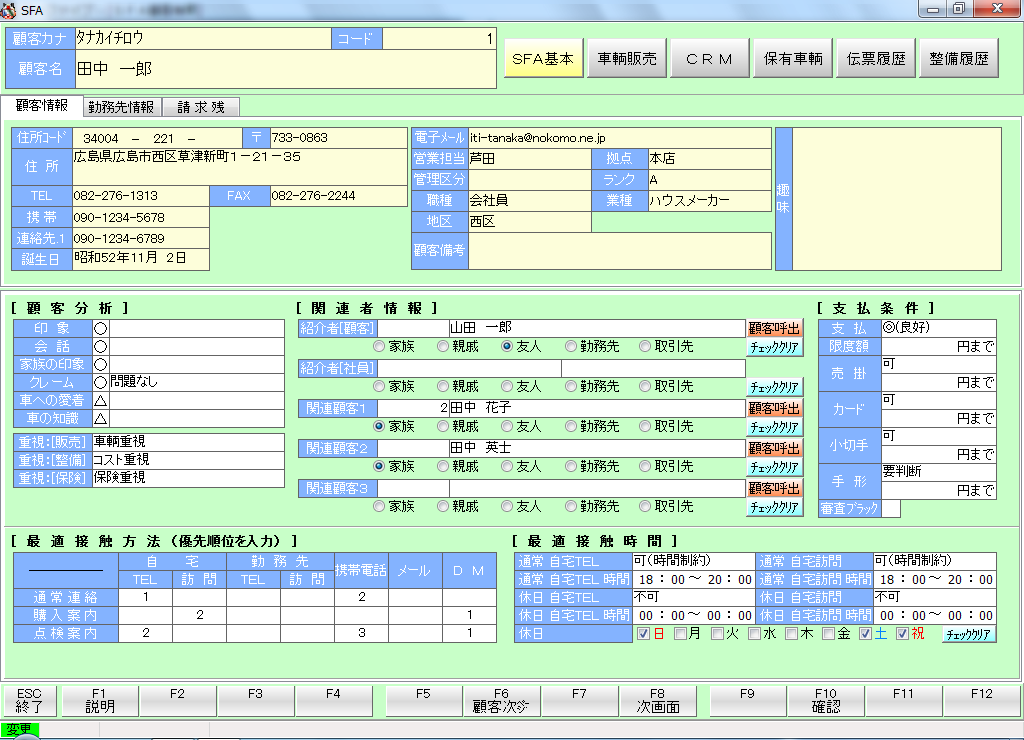Click the SFA app icon in title bar
This screenshot has height=740, width=1024.
pyautogui.click(x=8, y=10)
